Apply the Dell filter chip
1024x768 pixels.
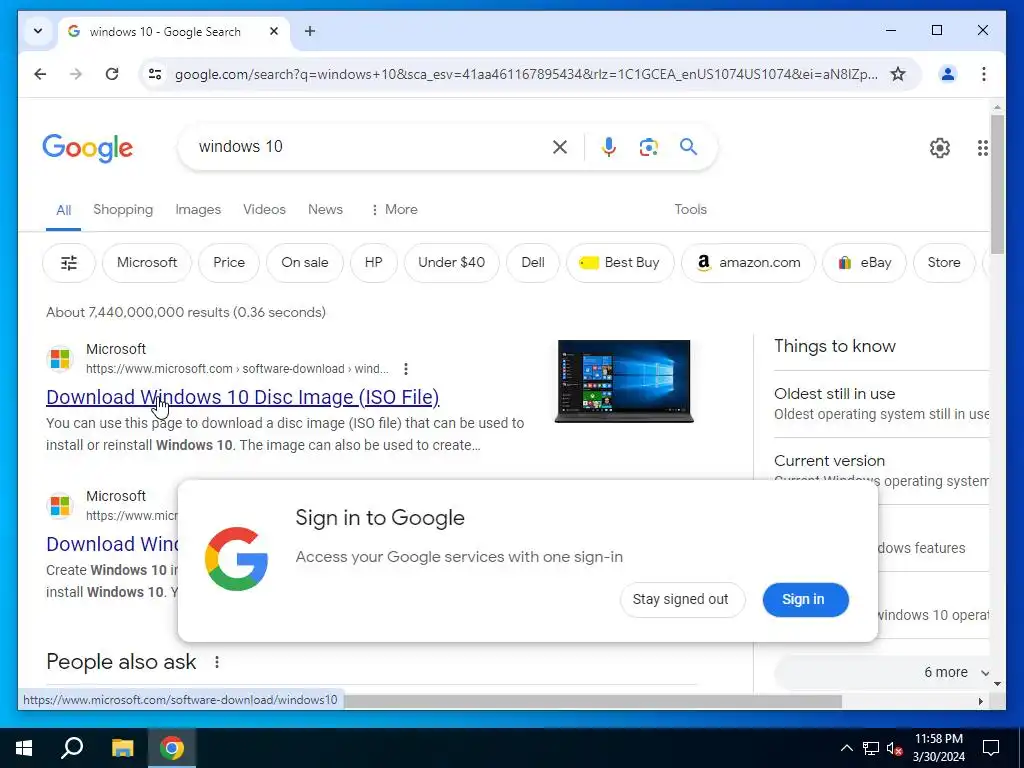coord(533,263)
